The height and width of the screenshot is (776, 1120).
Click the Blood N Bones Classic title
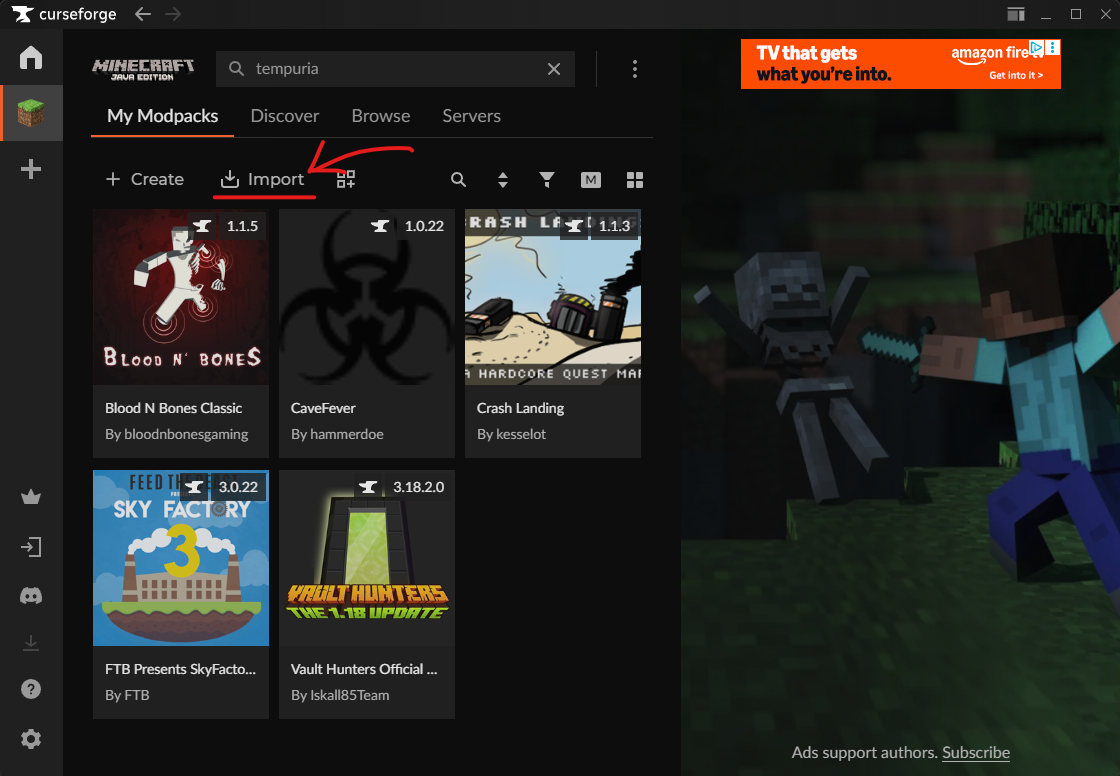[x=174, y=408]
